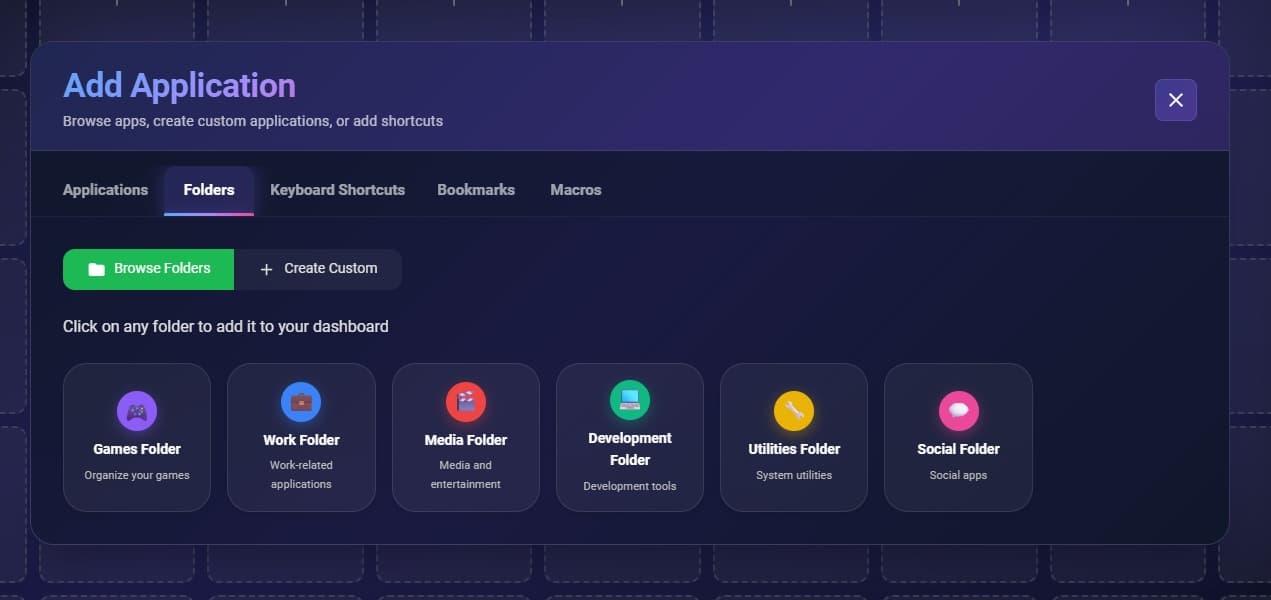Add folder via 'Development tools' description
The height and width of the screenshot is (600, 1271).
pyautogui.click(x=630, y=486)
